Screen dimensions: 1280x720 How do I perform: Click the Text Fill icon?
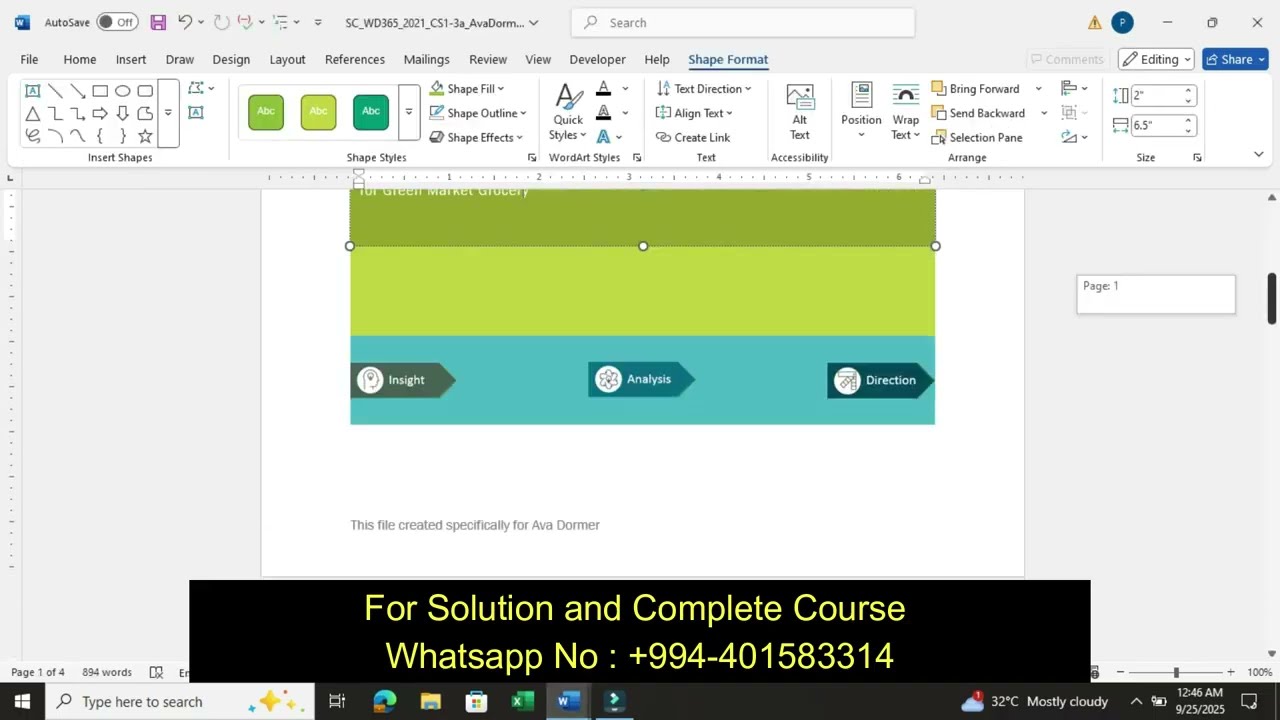tap(604, 89)
